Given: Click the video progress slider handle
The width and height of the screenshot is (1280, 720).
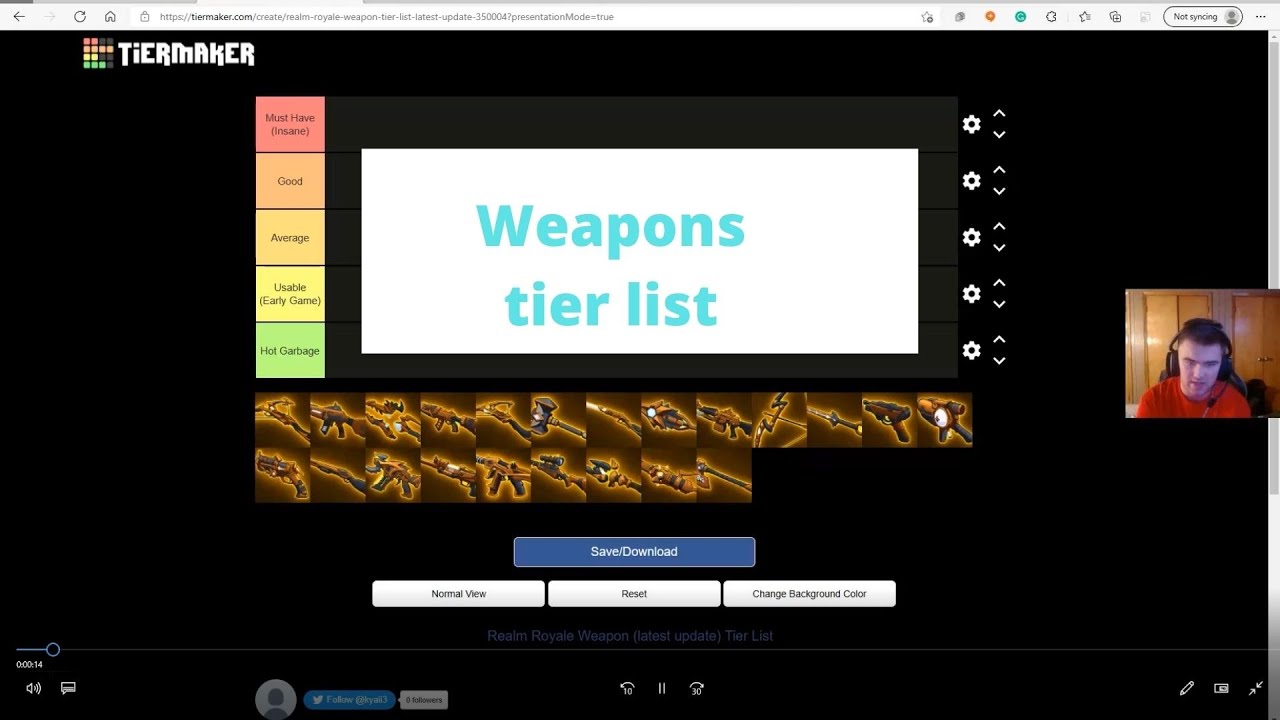Looking at the screenshot, I should pyautogui.click(x=53, y=650).
